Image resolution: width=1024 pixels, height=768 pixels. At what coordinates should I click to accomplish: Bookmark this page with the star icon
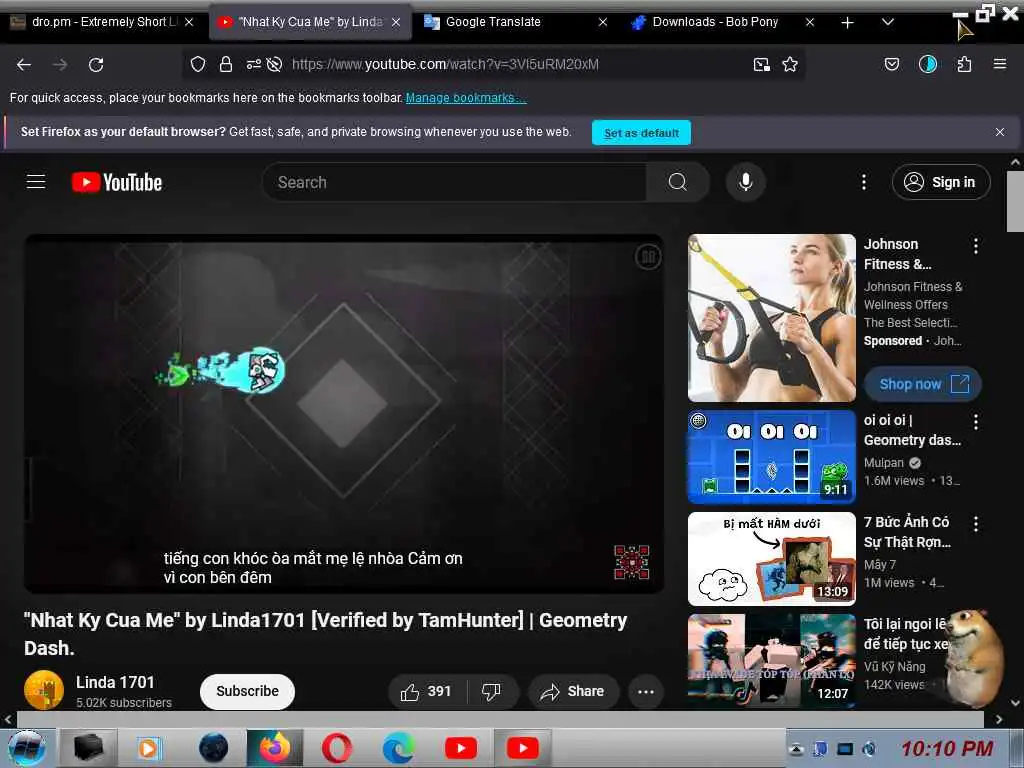[790, 64]
